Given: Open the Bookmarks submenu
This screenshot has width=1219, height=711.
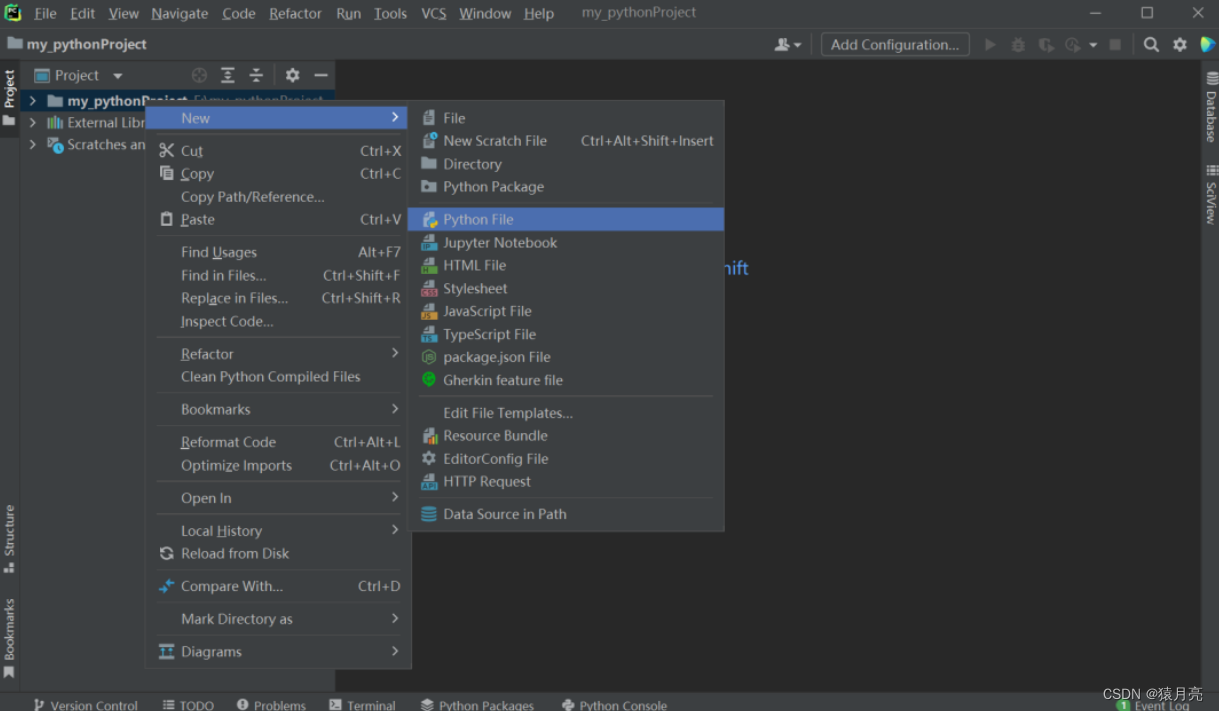Looking at the screenshot, I should pos(278,409).
